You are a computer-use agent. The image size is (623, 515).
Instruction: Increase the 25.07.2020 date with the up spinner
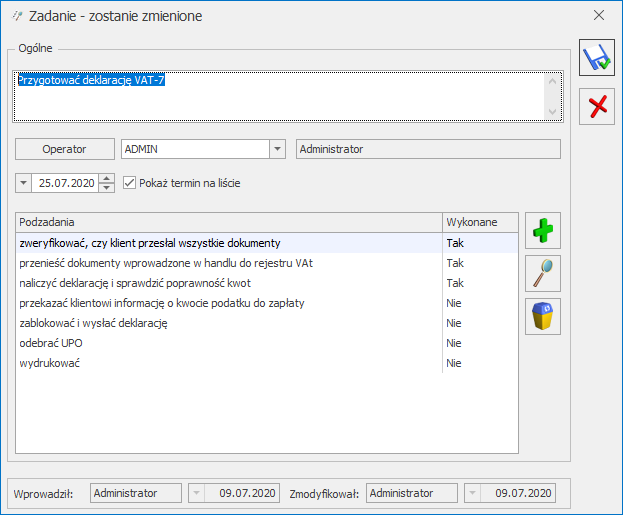106,178
